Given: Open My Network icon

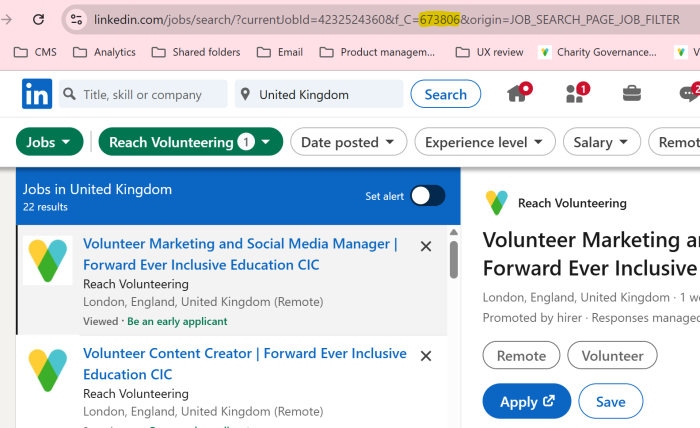Looking at the screenshot, I should (577, 93).
